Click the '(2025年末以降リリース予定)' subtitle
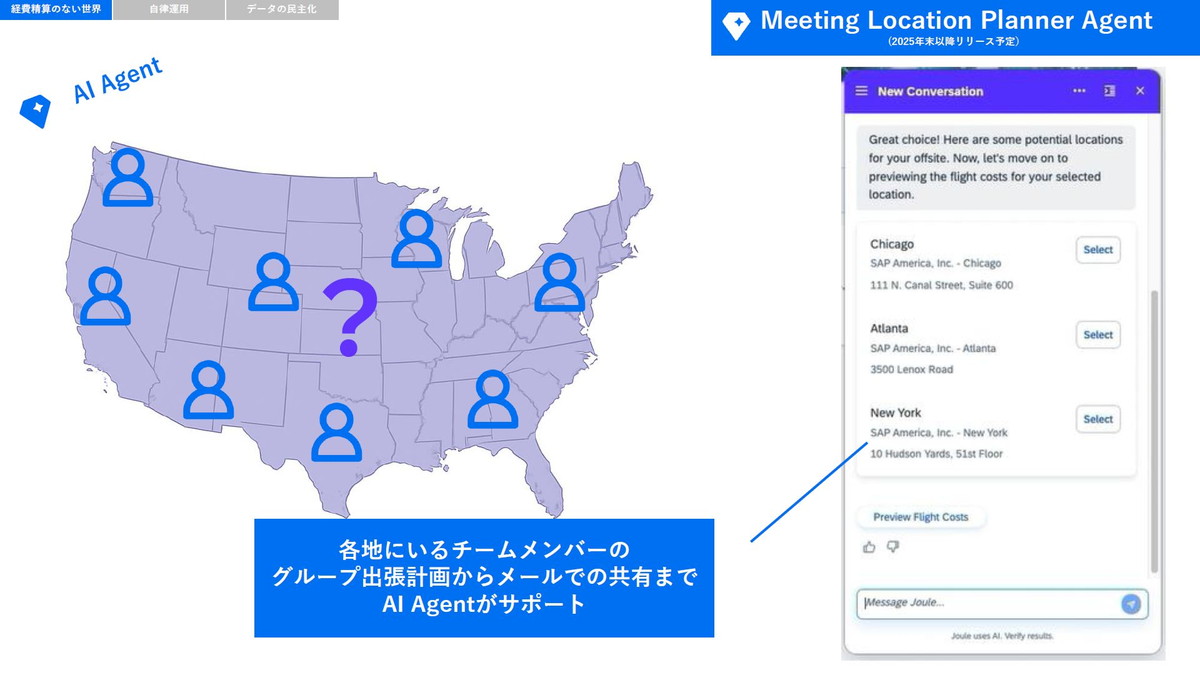 pos(953,42)
